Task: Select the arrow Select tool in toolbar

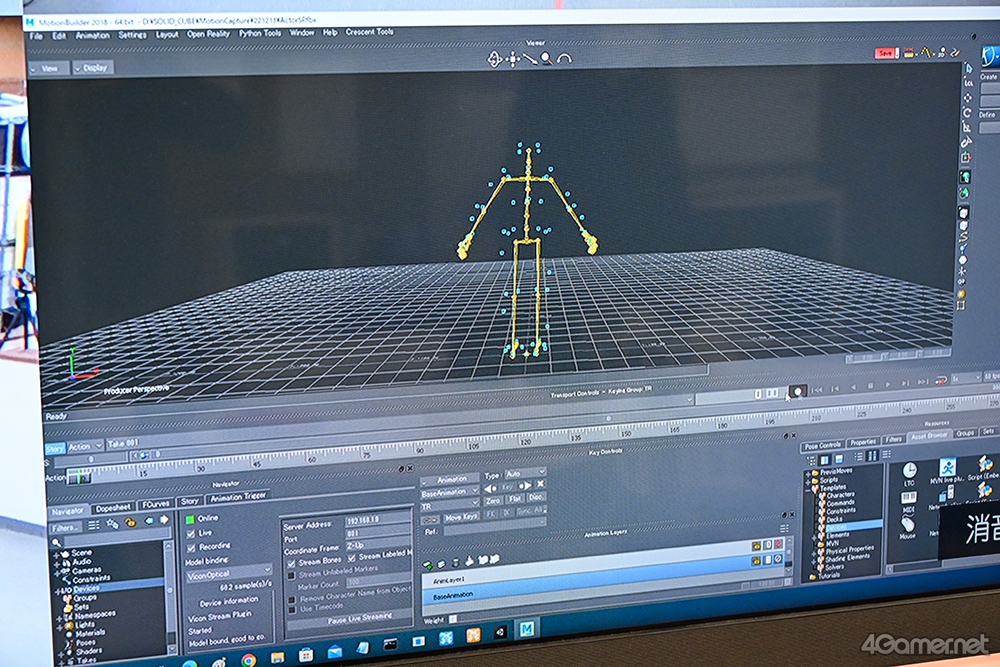Action: tap(968, 68)
